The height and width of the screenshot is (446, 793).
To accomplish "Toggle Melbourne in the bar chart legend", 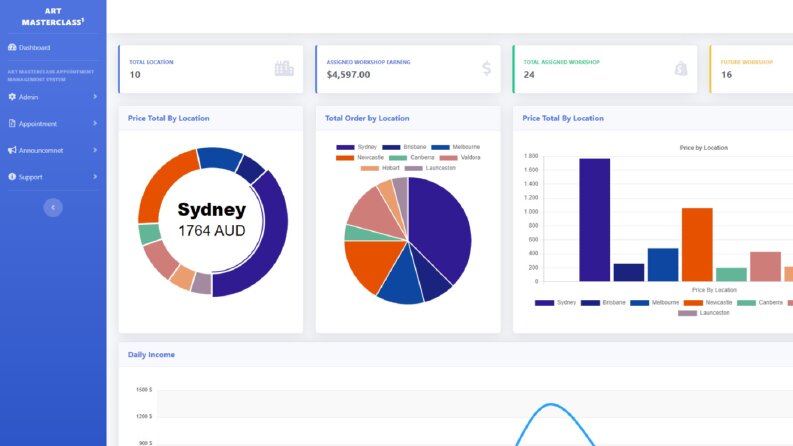I will pyautogui.click(x=654, y=303).
